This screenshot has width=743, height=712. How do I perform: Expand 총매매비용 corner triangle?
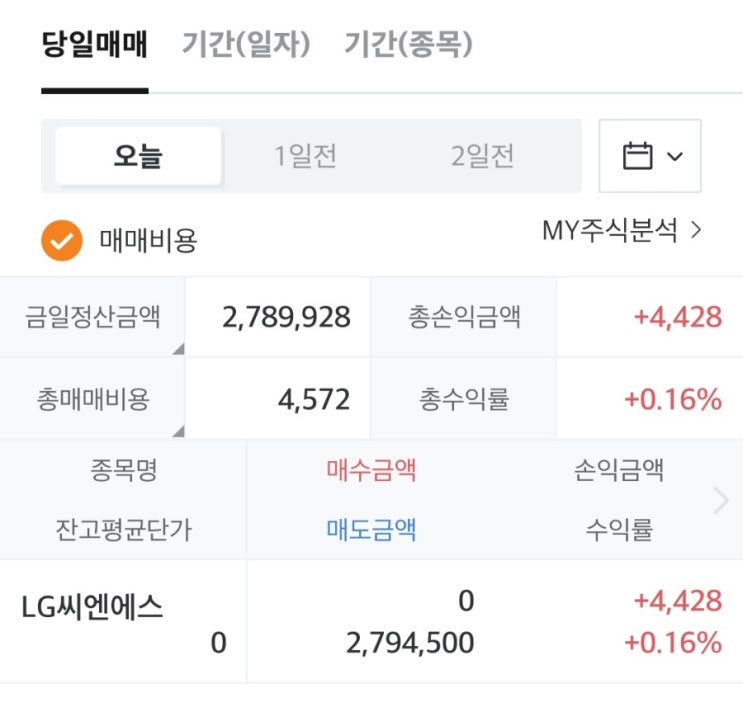pos(179,431)
